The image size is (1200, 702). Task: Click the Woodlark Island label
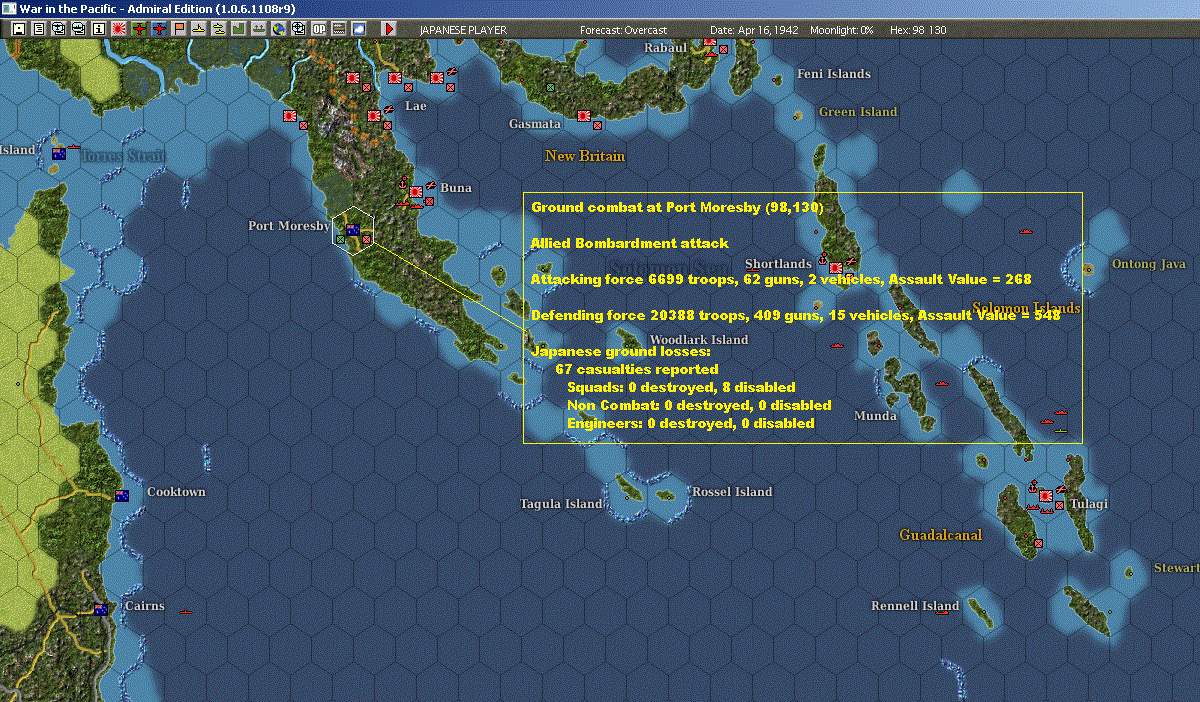tap(699, 340)
